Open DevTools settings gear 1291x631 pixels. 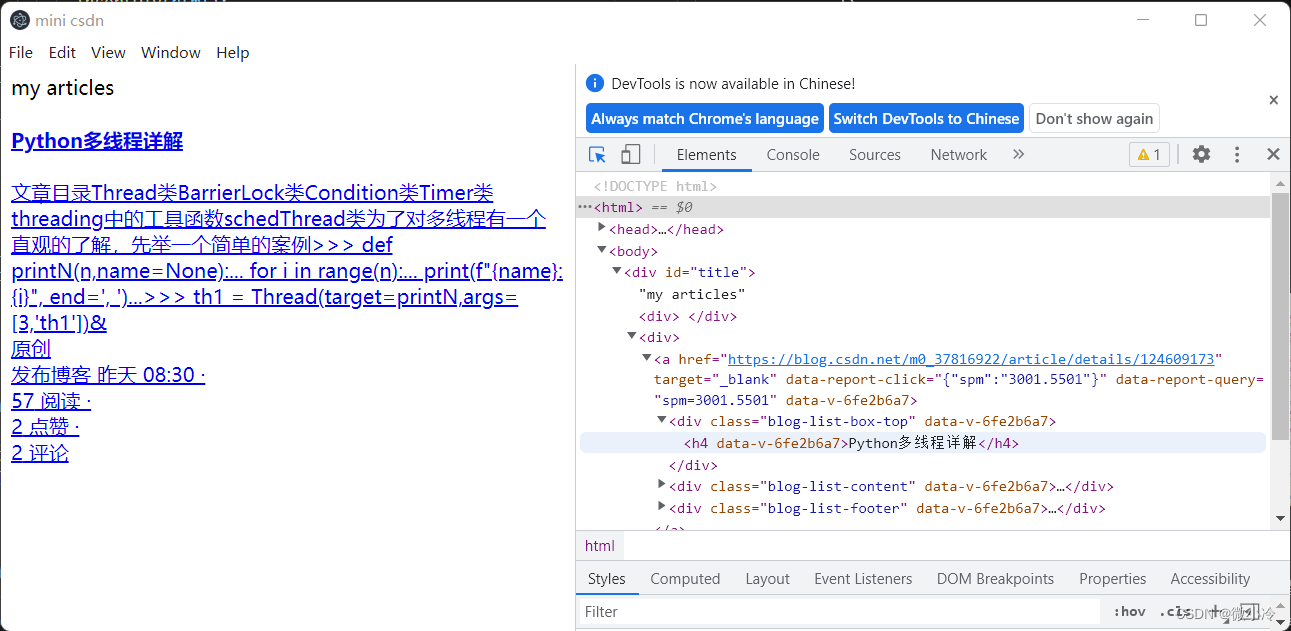(x=1201, y=154)
